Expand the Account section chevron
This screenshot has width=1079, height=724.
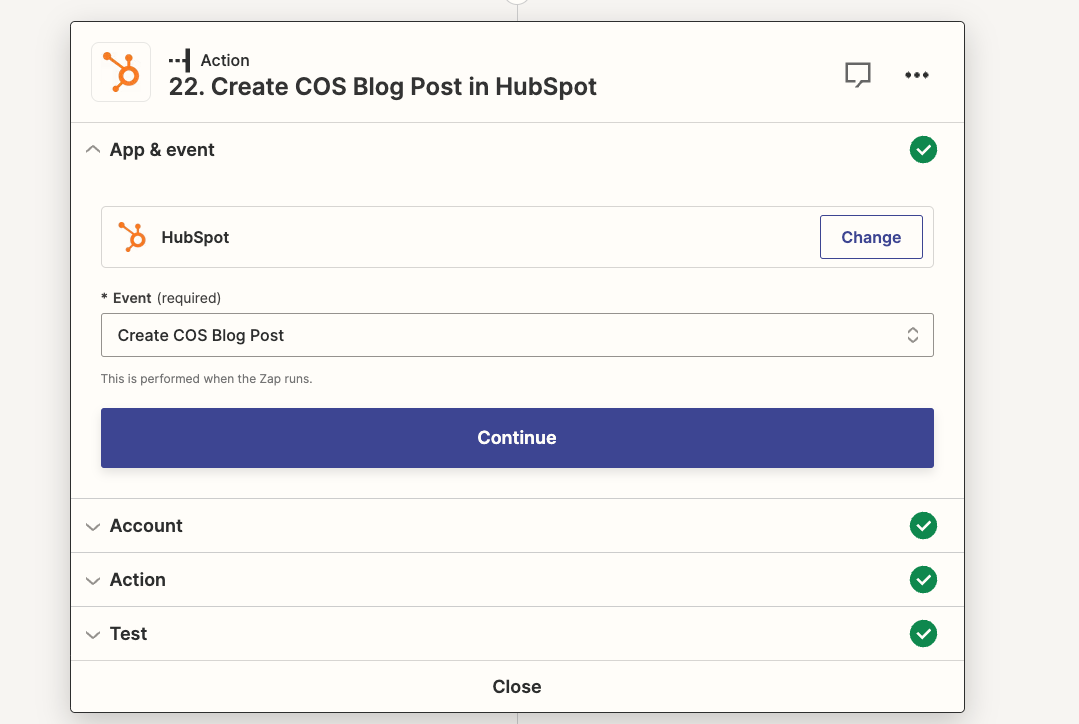93,526
